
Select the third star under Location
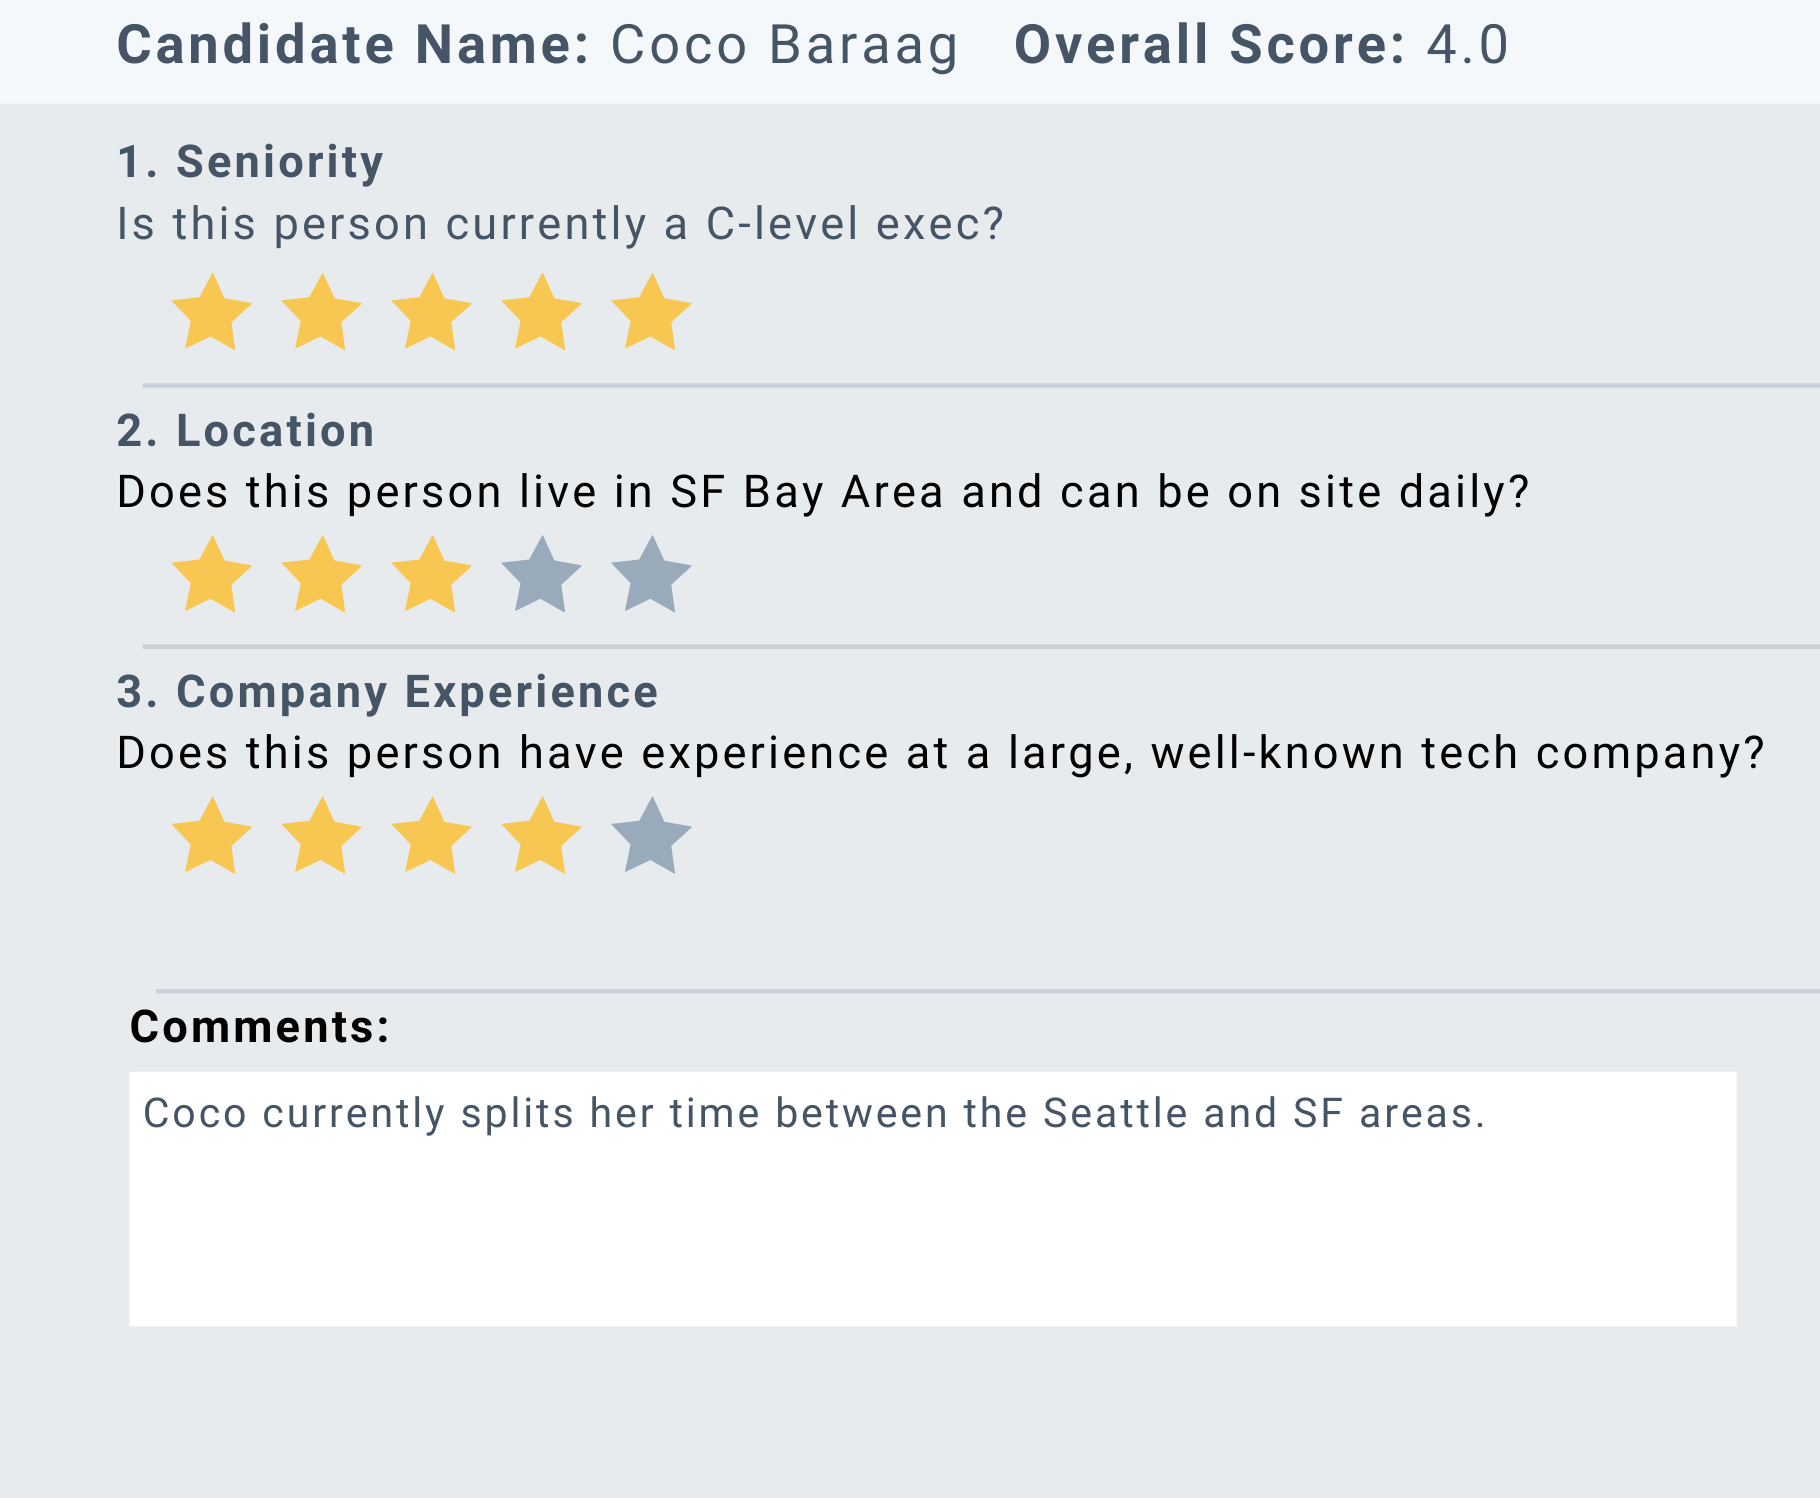(x=431, y=575)
